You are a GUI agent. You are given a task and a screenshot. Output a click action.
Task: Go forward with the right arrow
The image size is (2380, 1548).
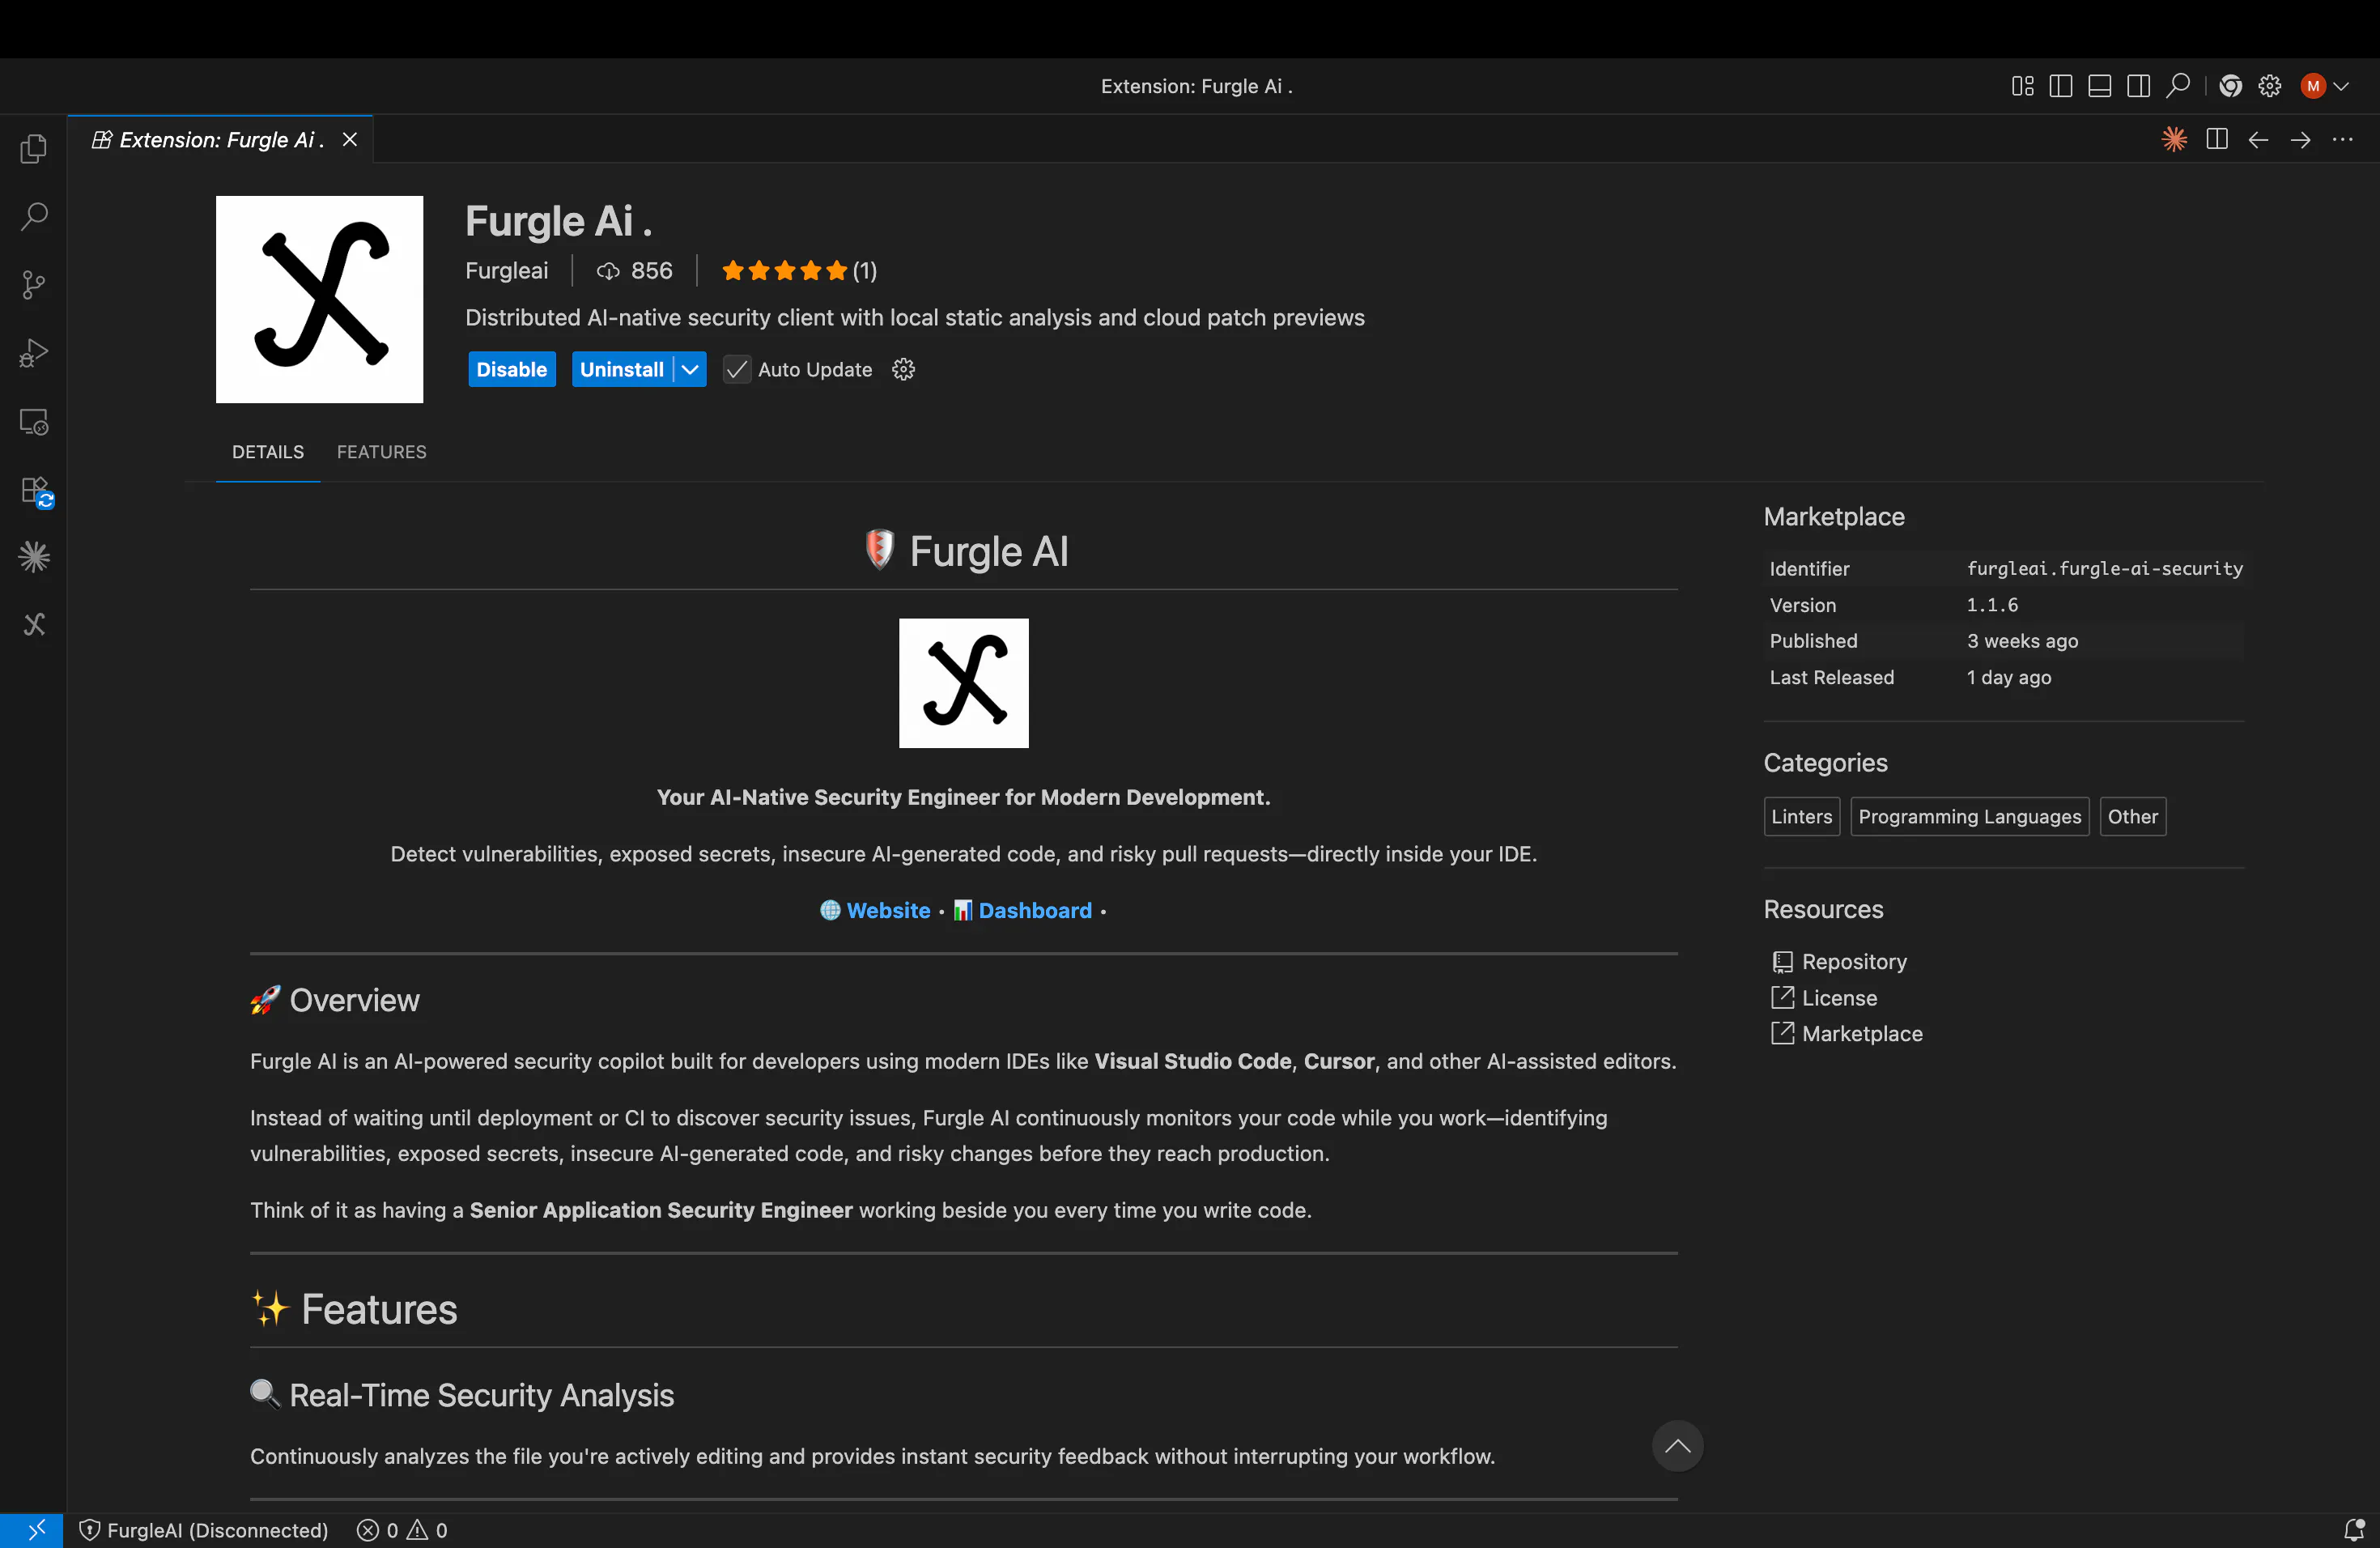point(2301,139)
